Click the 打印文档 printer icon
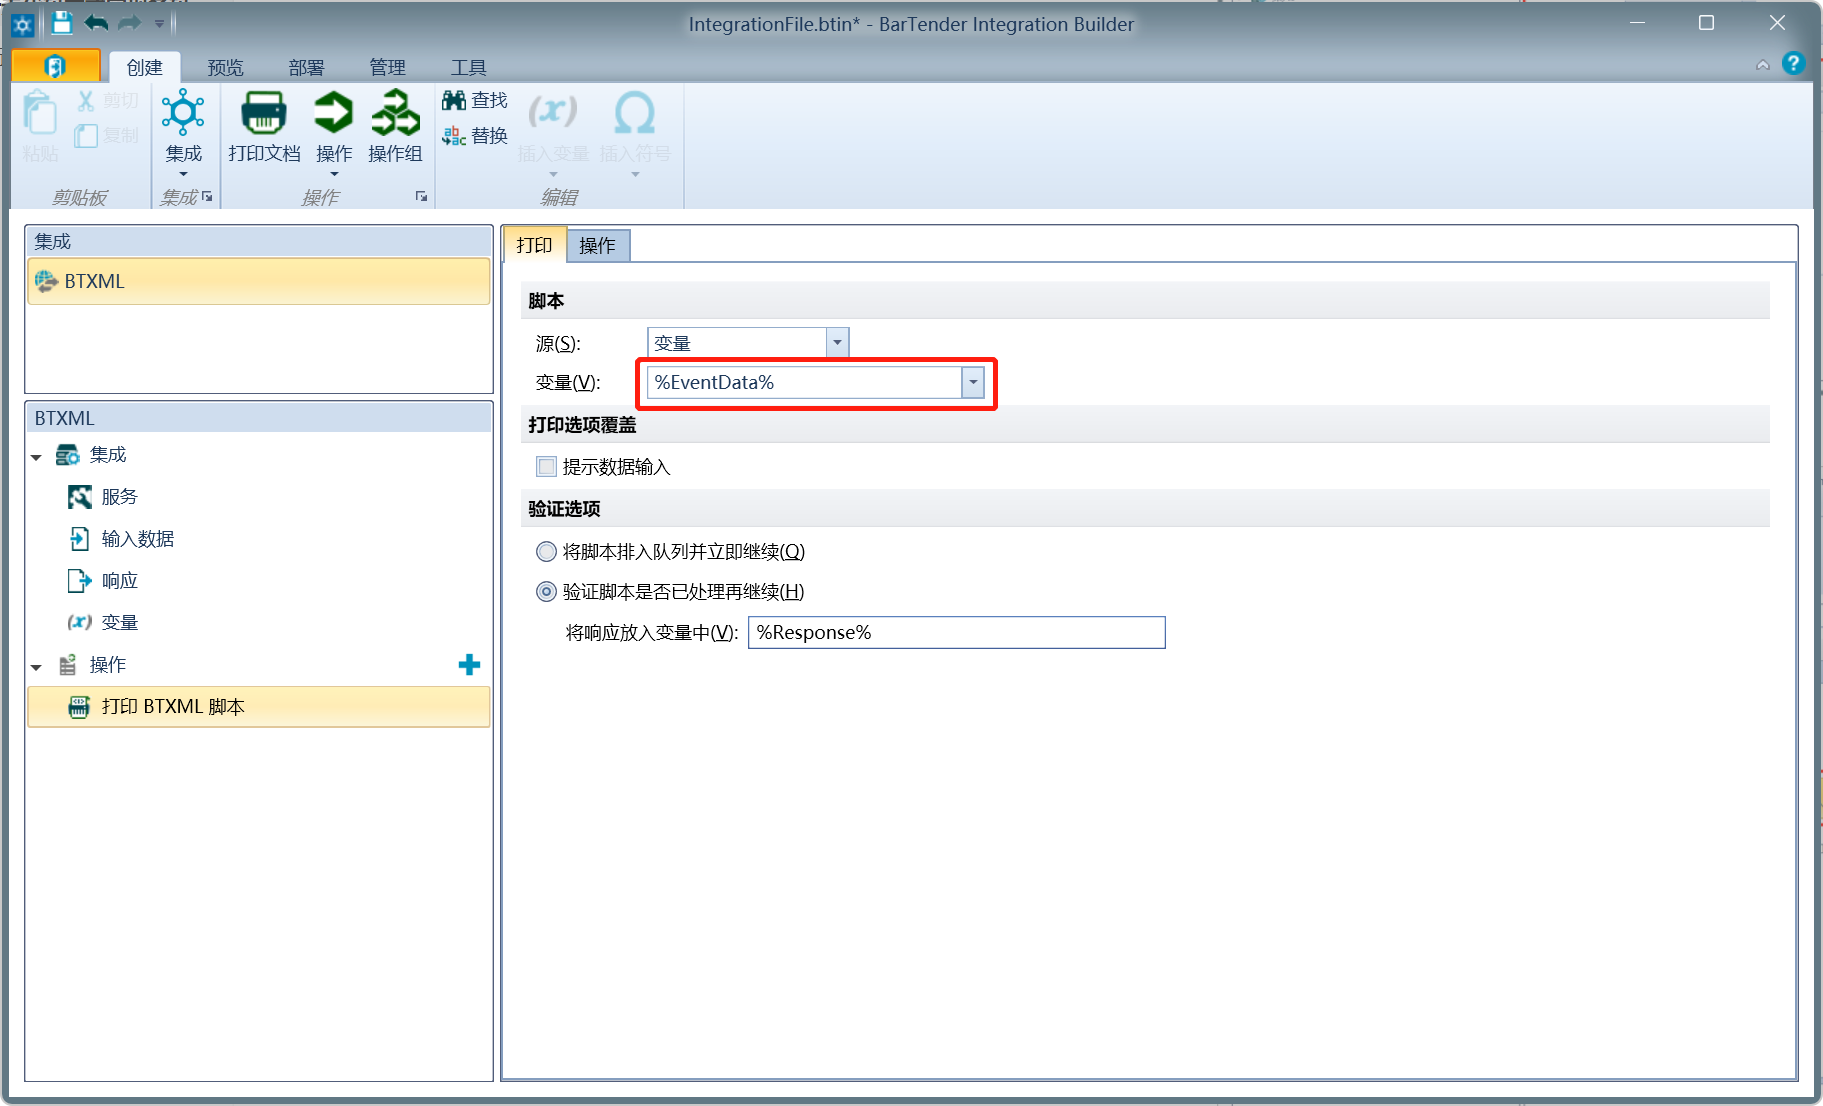Image resolution: width=1823 pixels, height=1106 pixels. pos(263,114)
